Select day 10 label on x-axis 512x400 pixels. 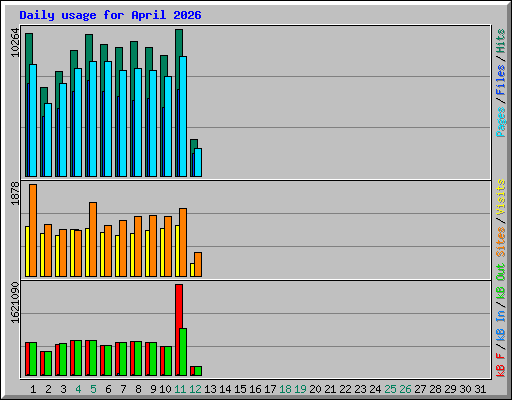click(x=165, y=389)
